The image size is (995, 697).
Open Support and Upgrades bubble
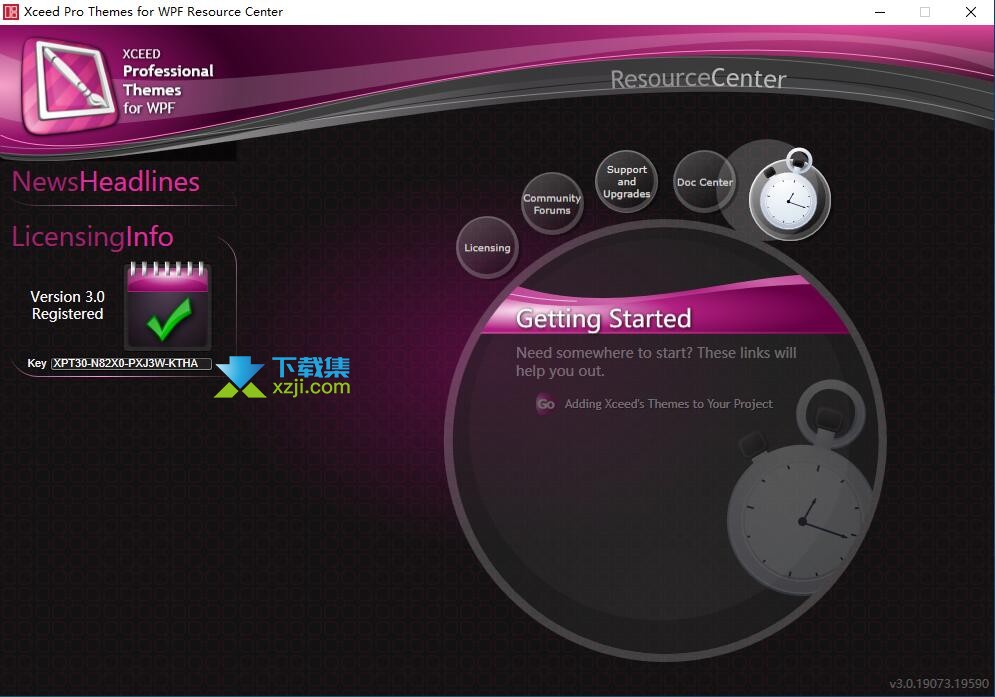pos(626,182)
